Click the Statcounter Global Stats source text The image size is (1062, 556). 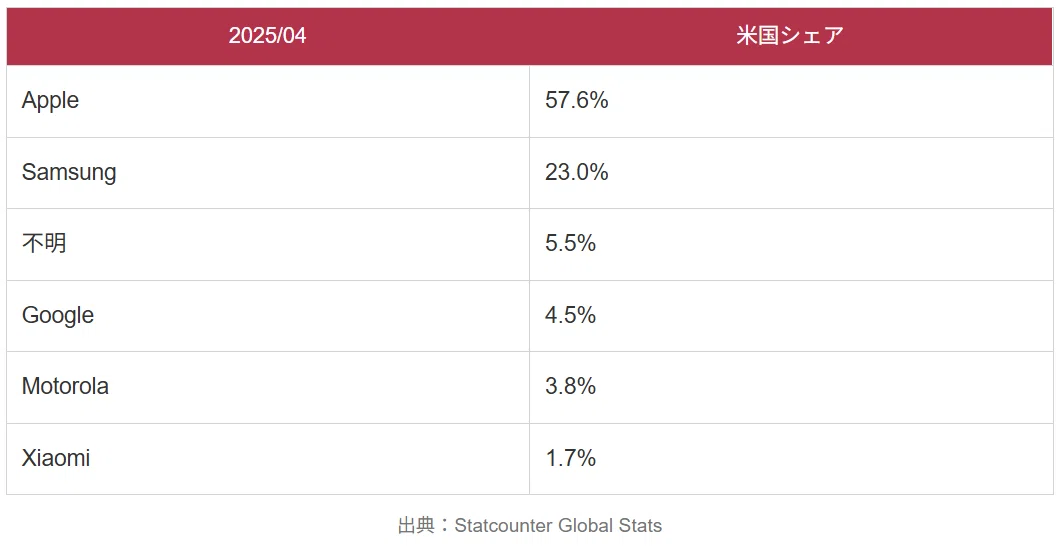[x=558, y=526]
